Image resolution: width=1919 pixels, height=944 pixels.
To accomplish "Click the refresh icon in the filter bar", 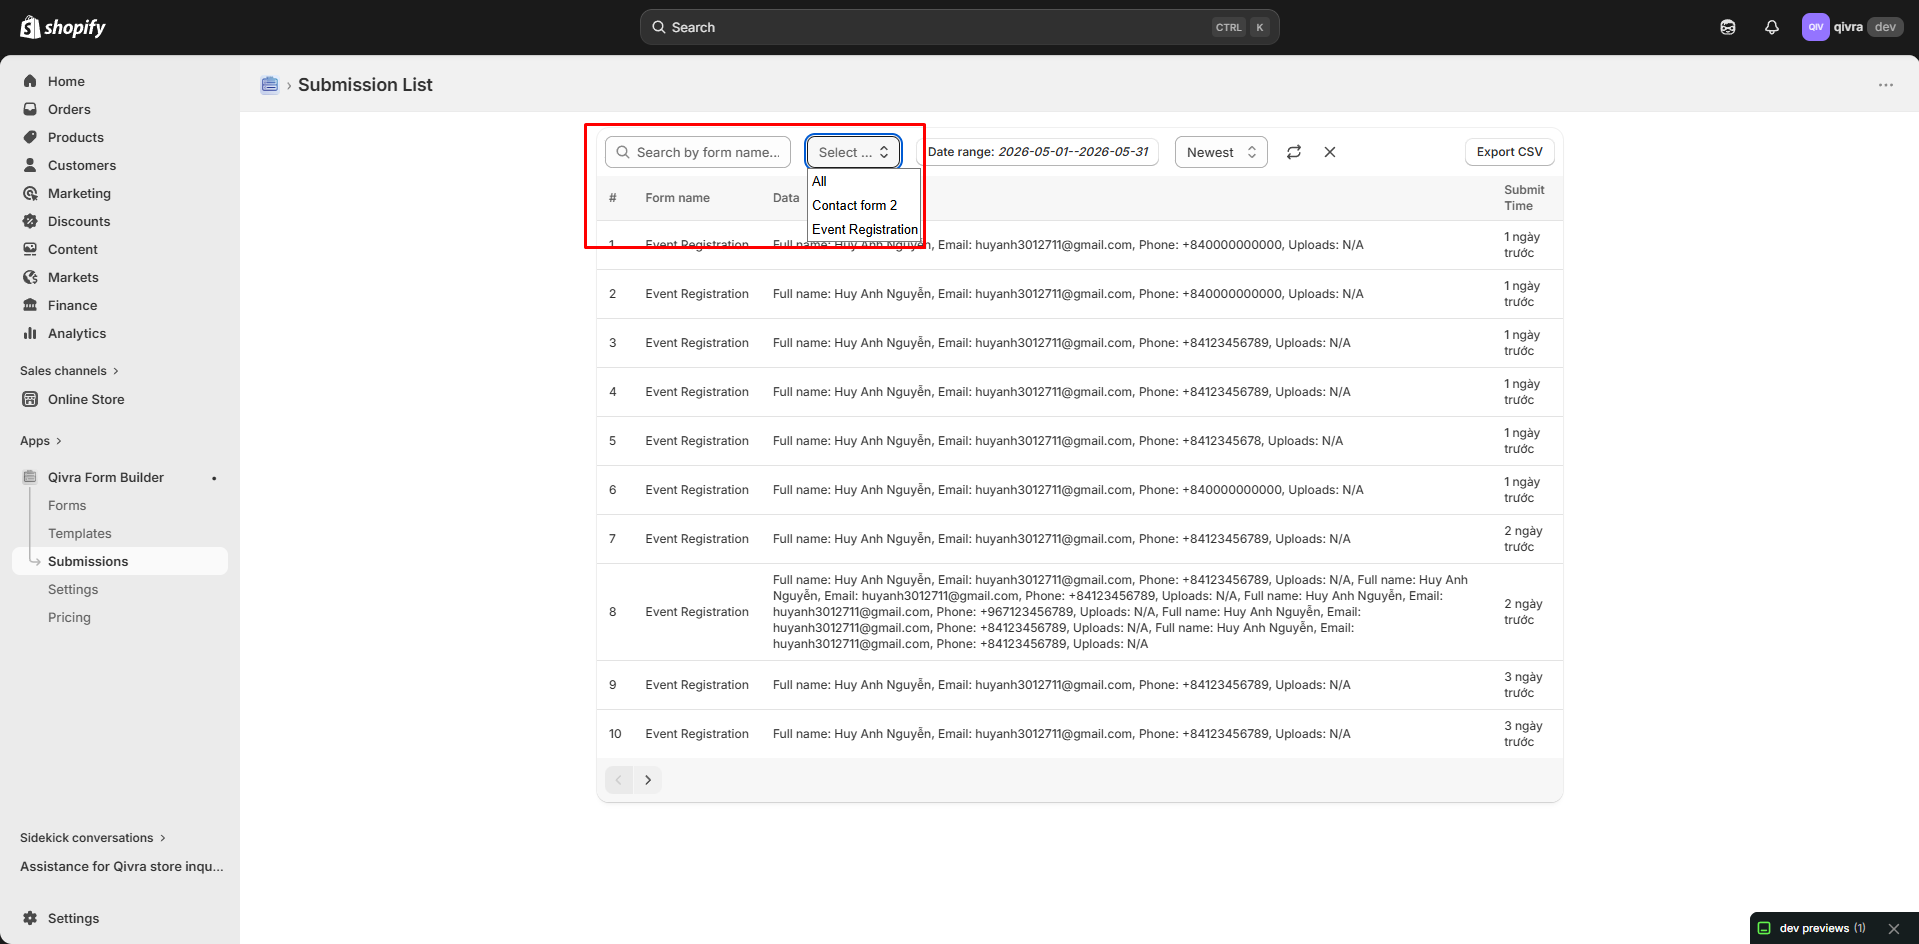I will pos(1294,152).
